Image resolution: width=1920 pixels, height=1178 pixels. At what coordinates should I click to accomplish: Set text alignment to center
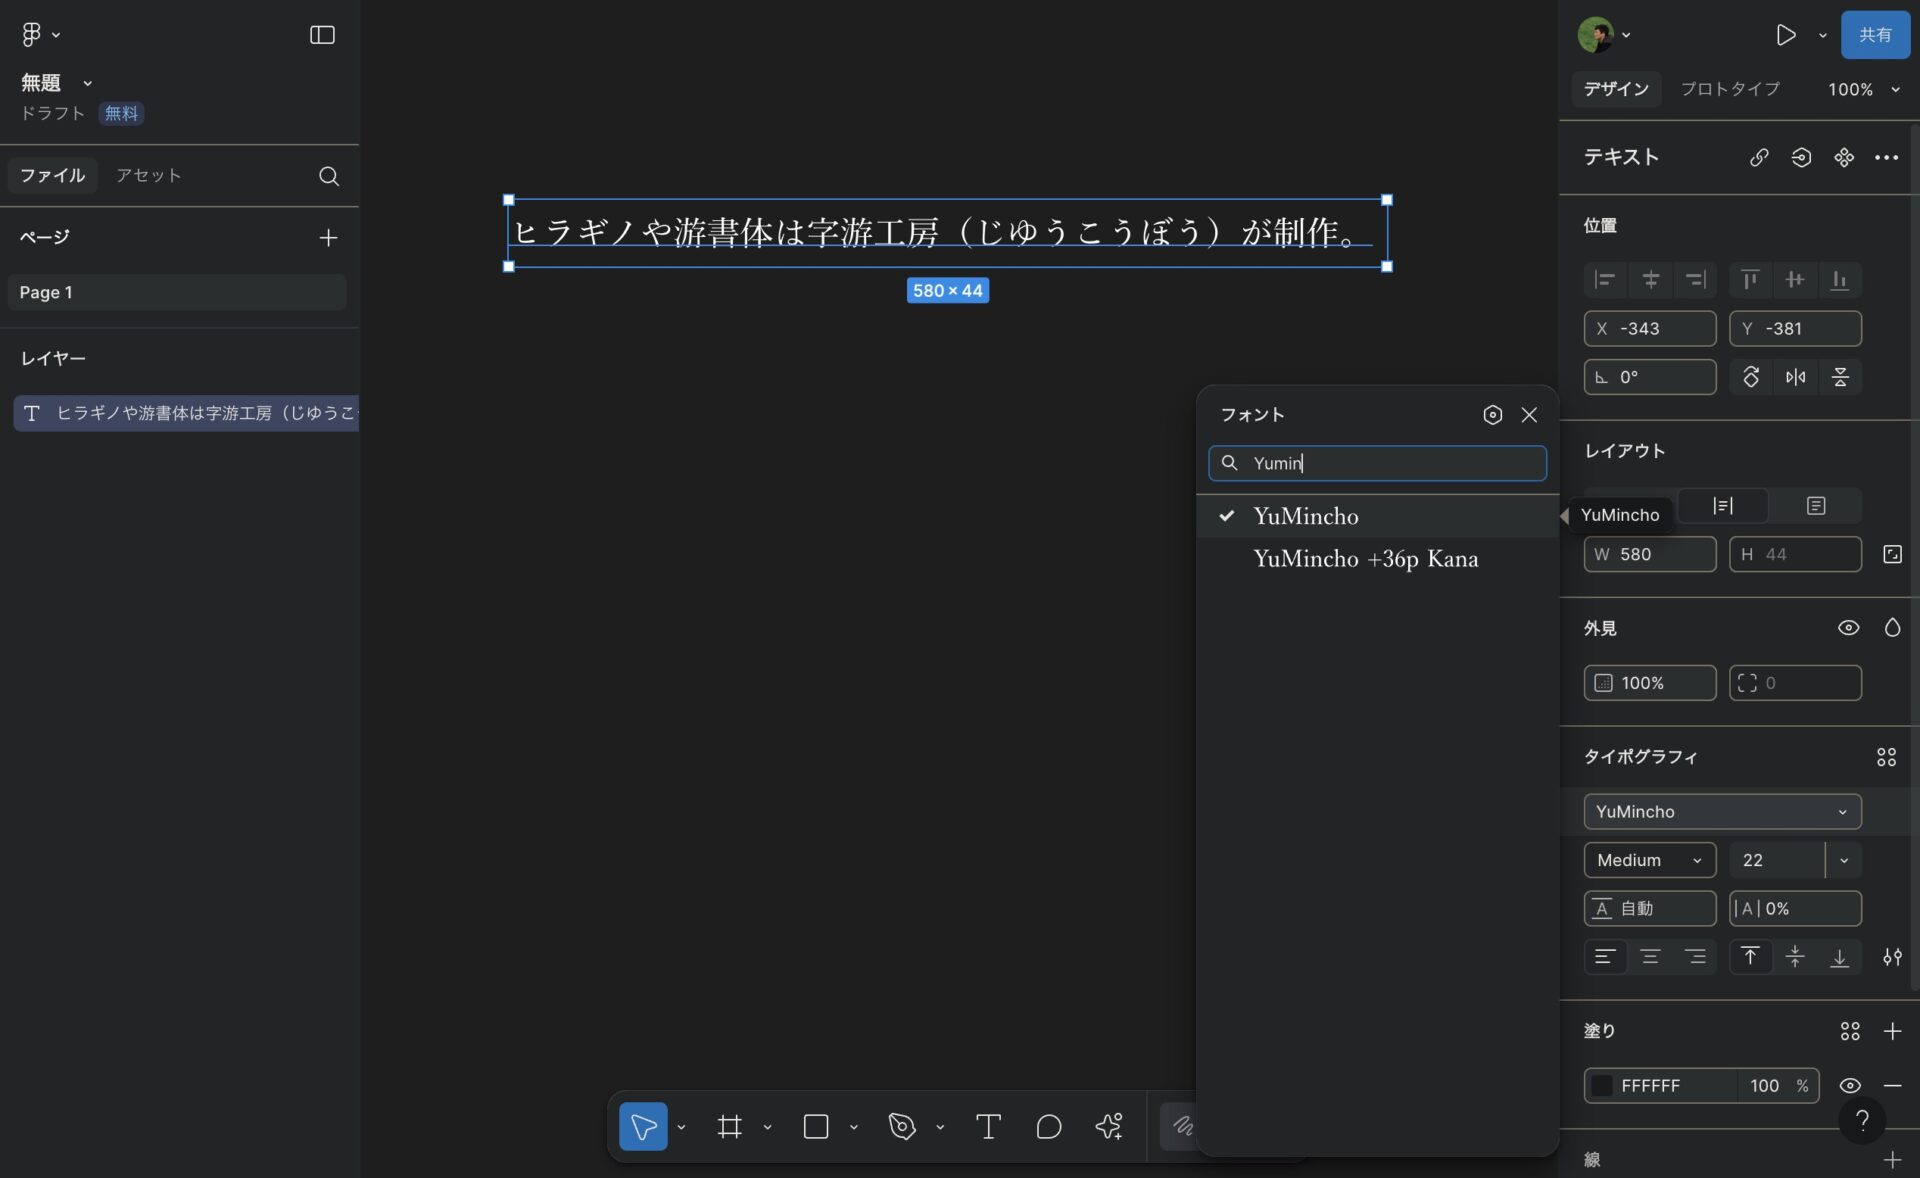(x=1650, y=957)
